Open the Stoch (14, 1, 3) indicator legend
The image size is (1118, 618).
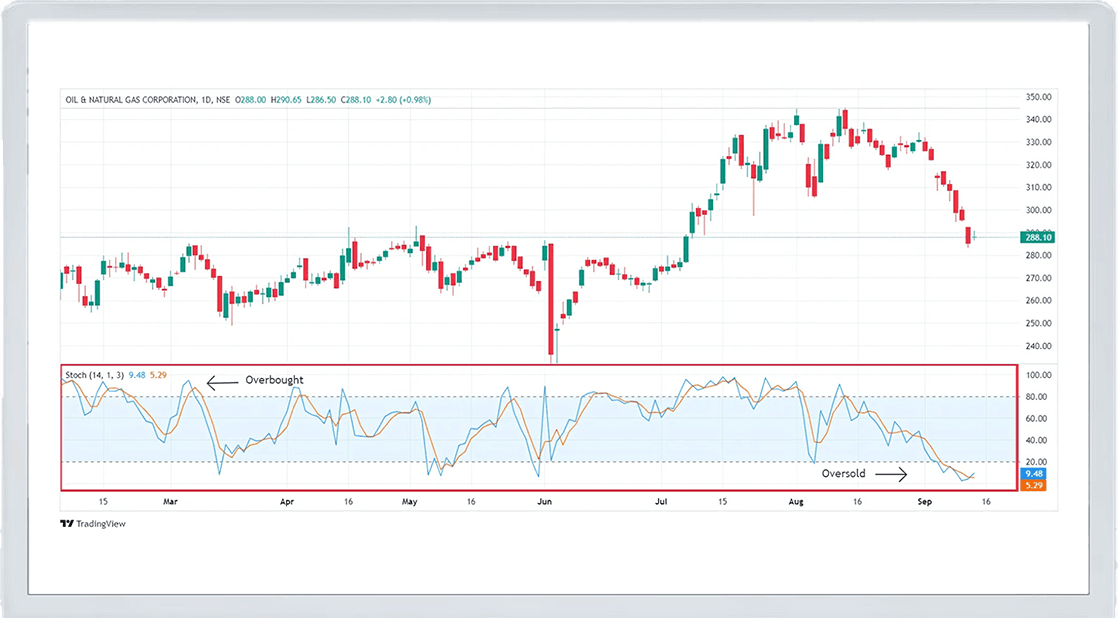(x=94, y=375)
